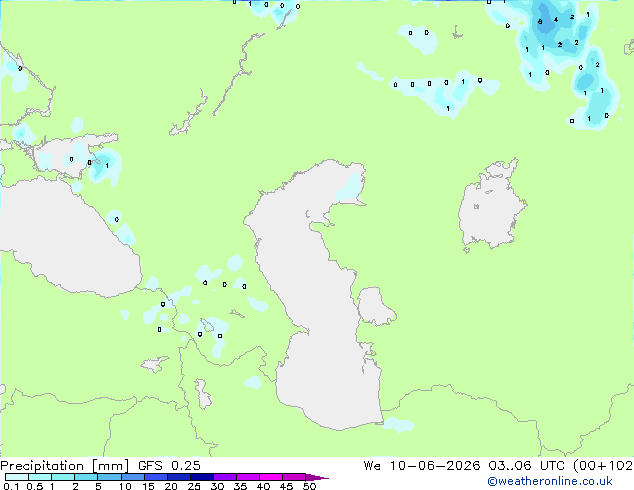Image resolution: width=634 pixels, height=490 pixels.
Task: Pick the 10–15 mm legend color box
Action: 132,477
